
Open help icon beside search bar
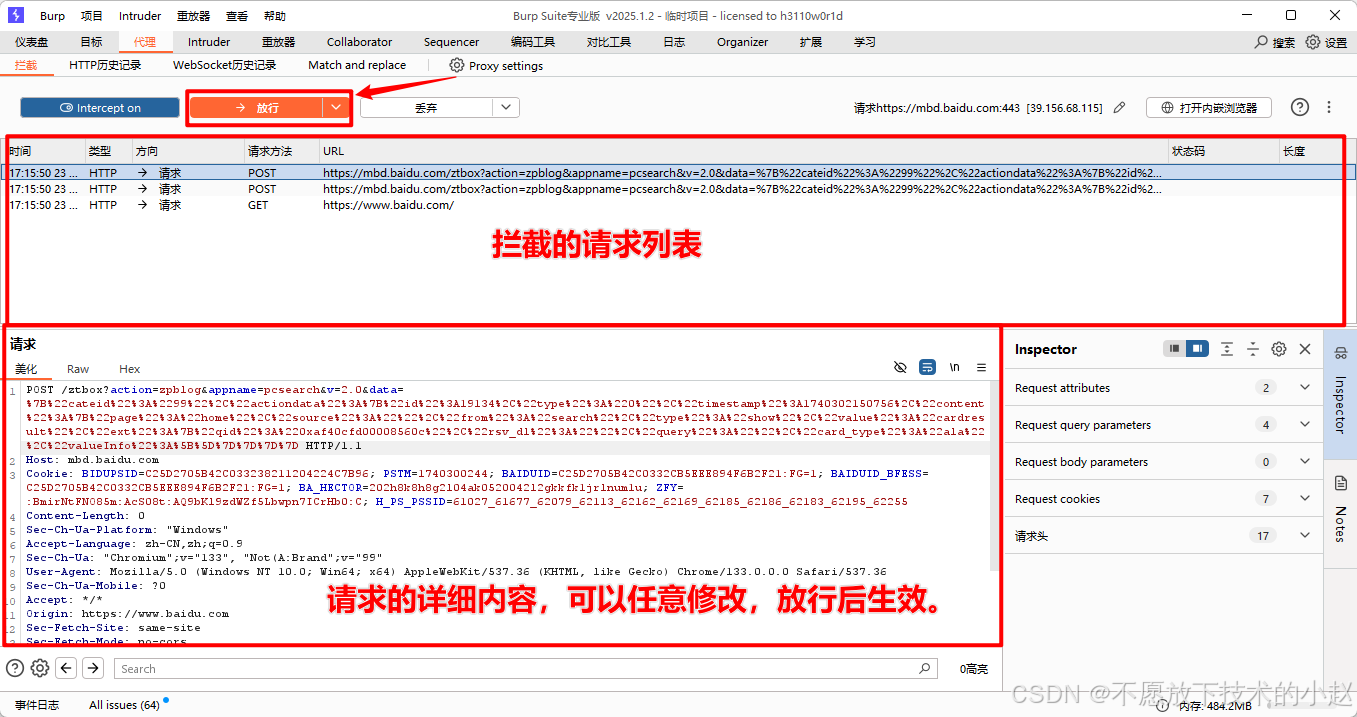(15, 668)
